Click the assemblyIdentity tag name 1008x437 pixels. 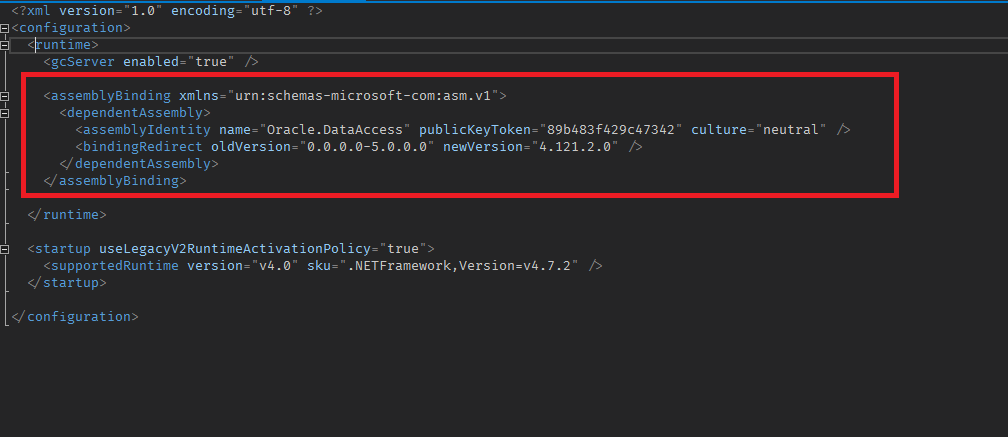click(147, 129)
